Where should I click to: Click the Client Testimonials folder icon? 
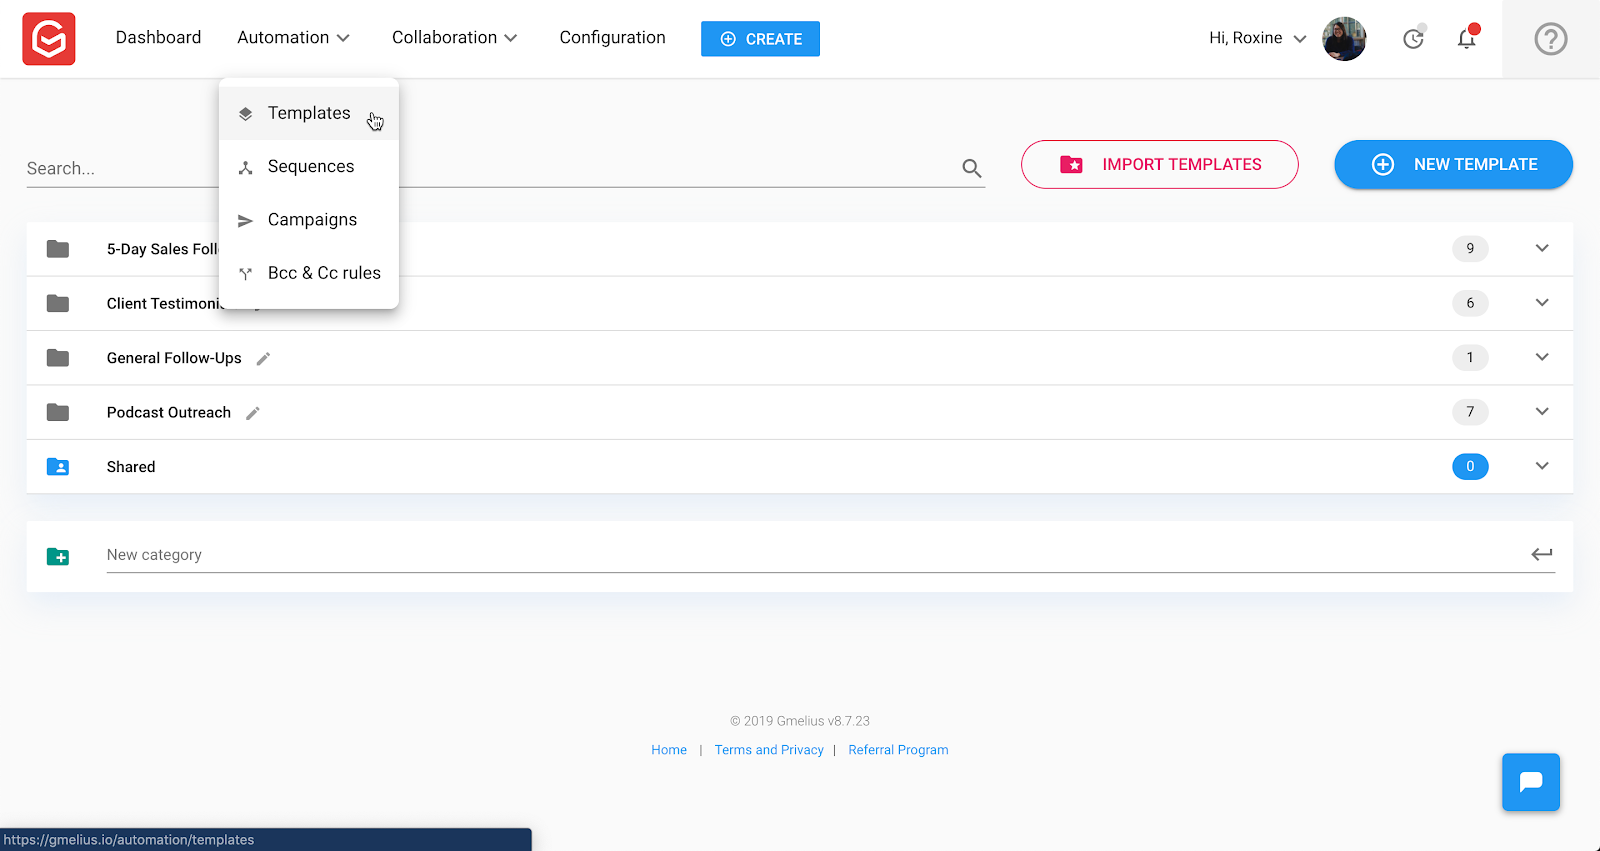[58, 303]
